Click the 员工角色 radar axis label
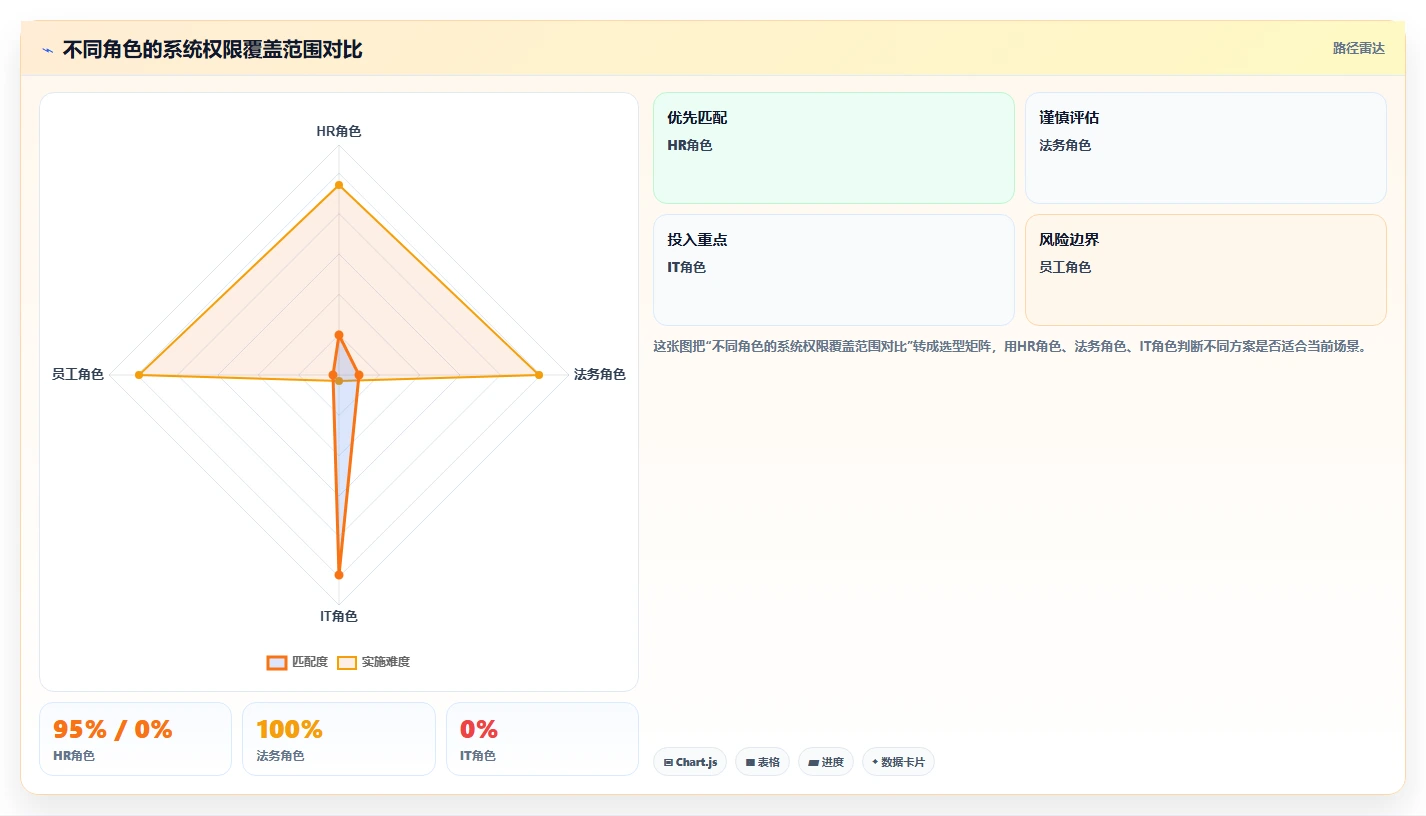Image resolution: width=1426 pixels, height=816 pixels. coord(78,375)
